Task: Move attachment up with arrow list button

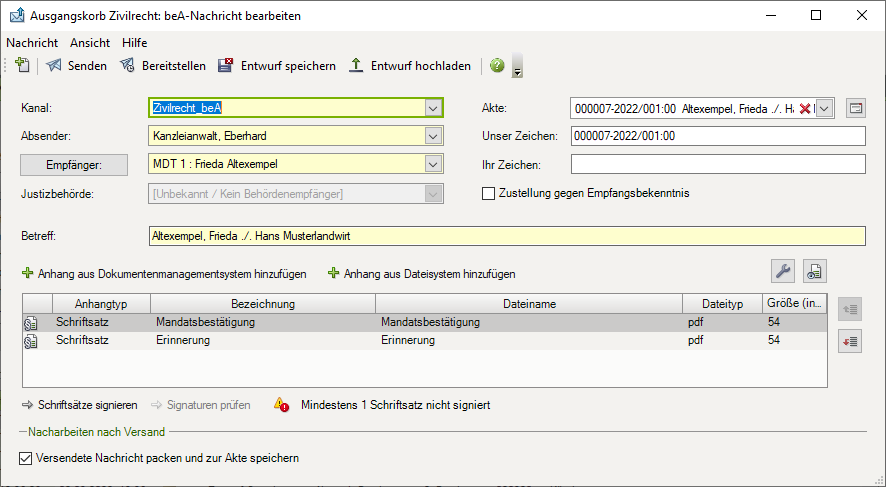Action: tap(850, 309)
